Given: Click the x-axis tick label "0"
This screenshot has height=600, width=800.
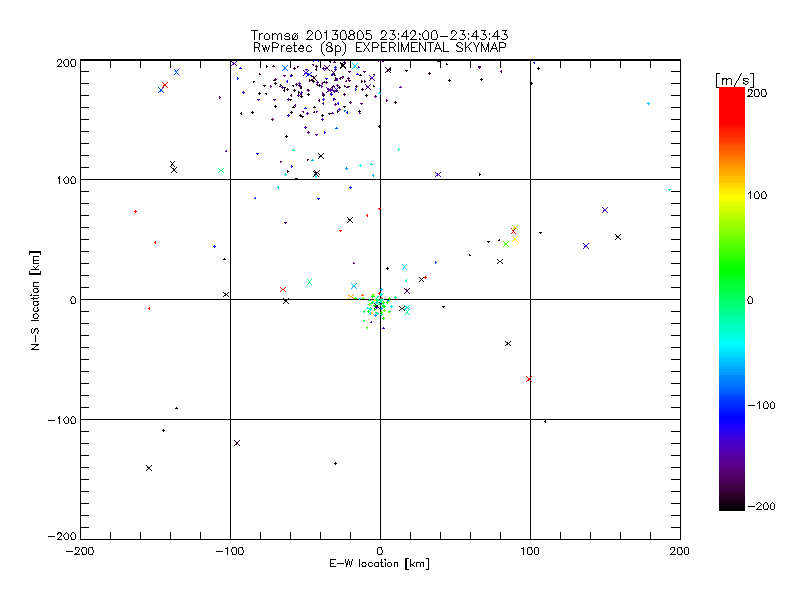Looking at the screenshot, I should coord(380,551).
